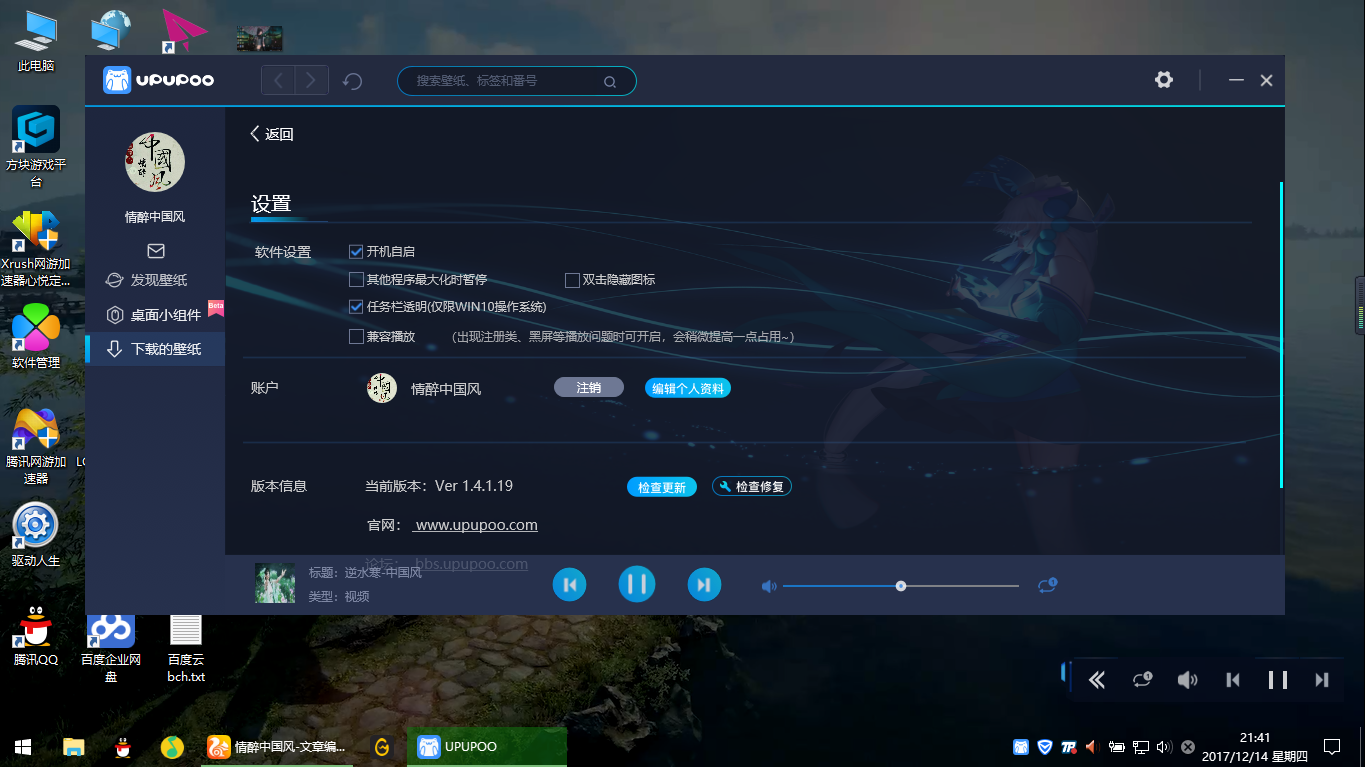
Task: Click blue shield security tray icon
Action: point(1045,747)
